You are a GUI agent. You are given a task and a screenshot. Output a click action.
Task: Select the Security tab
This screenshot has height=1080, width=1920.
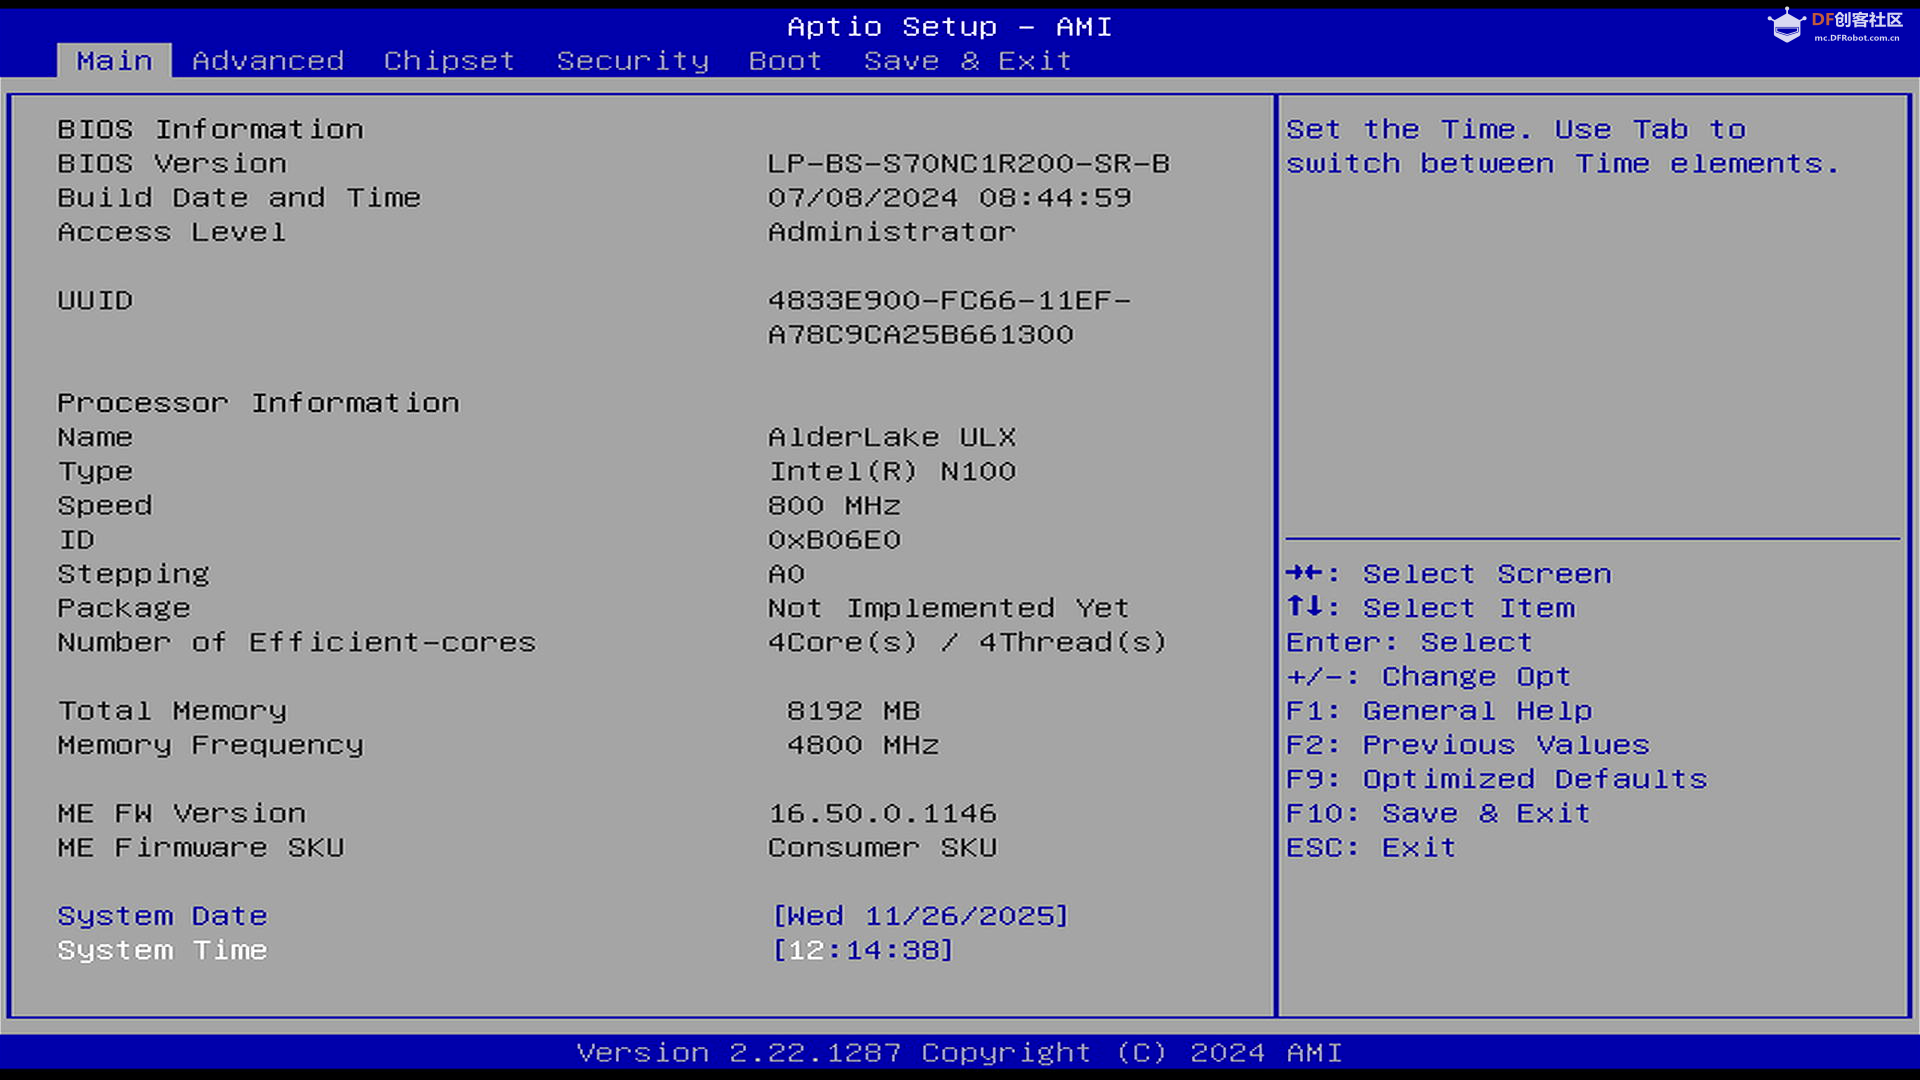pyautogui.click(x=632, y=61)
